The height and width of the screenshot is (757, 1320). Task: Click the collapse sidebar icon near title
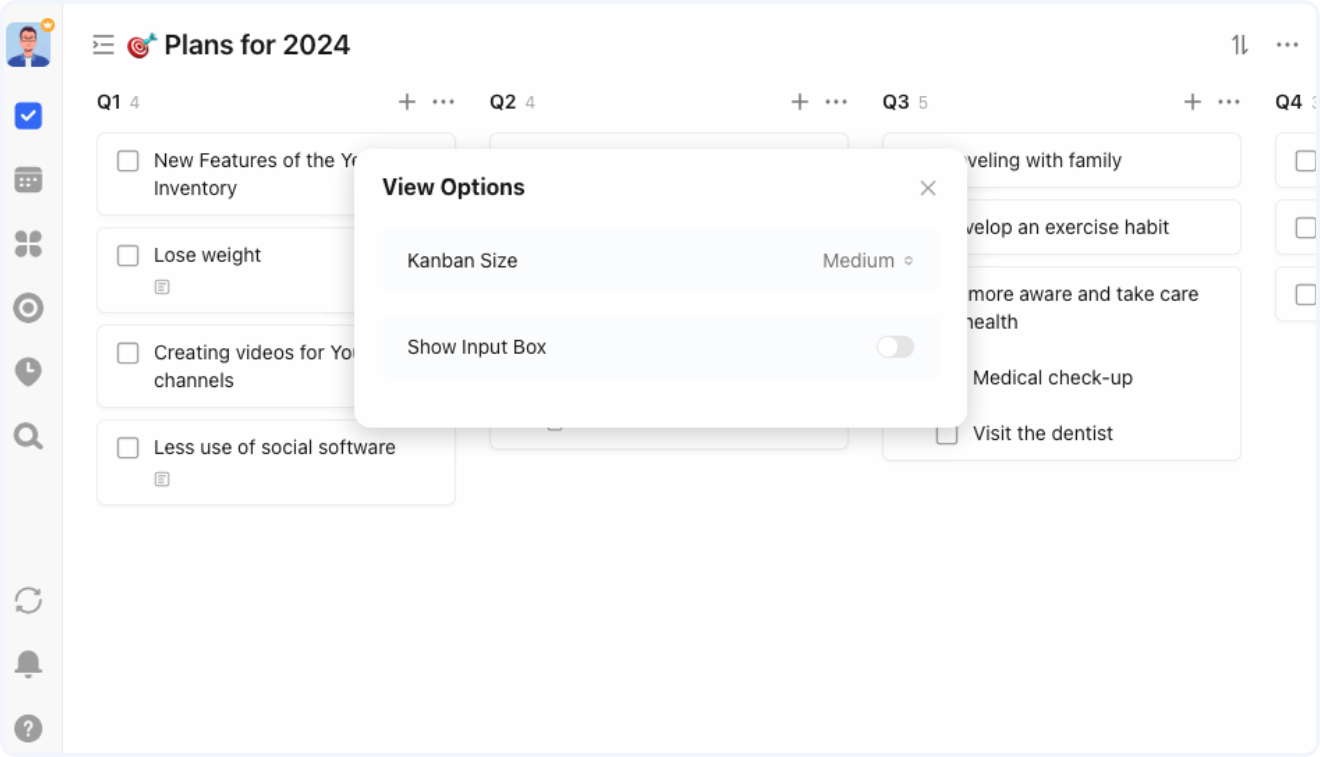click(102, 44)
